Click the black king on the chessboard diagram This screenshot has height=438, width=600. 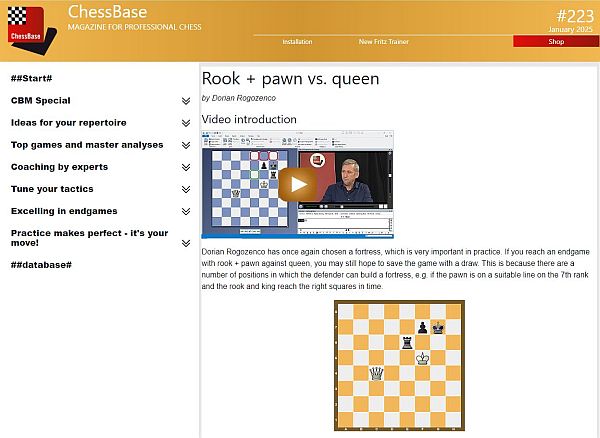point(437,326)
